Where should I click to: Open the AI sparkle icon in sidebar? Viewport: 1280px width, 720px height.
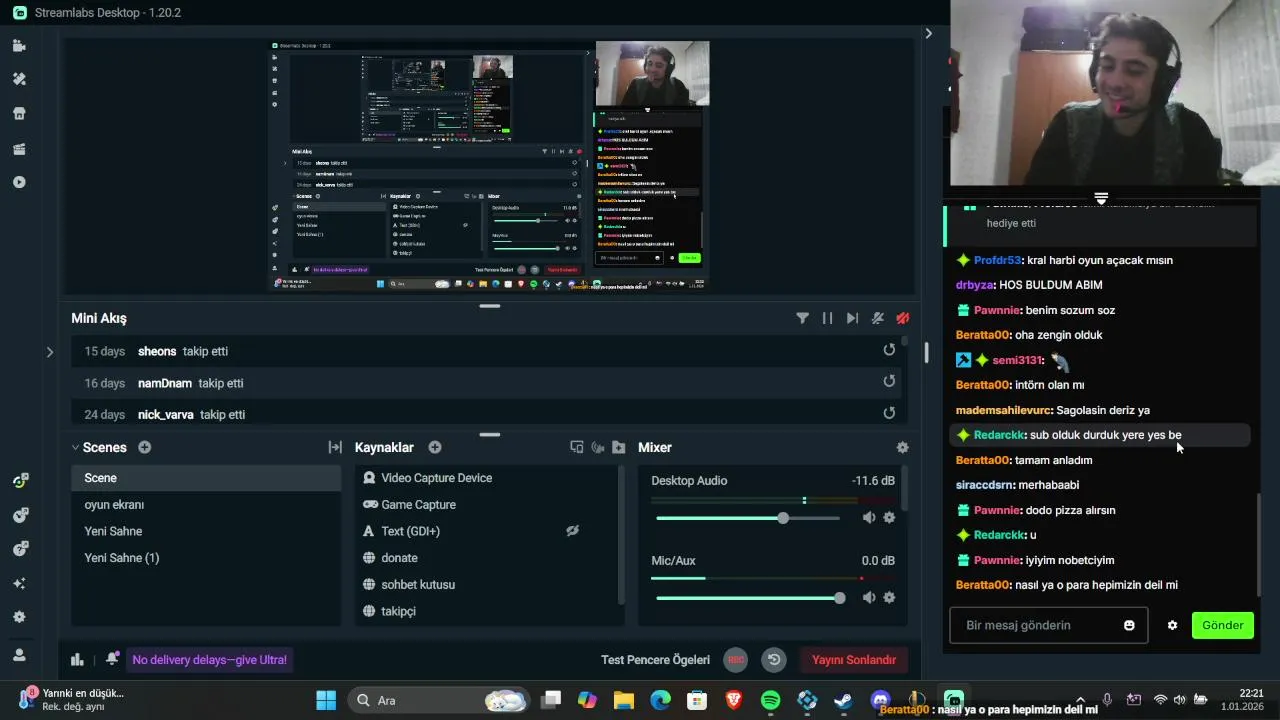click(x=19, y=583)
